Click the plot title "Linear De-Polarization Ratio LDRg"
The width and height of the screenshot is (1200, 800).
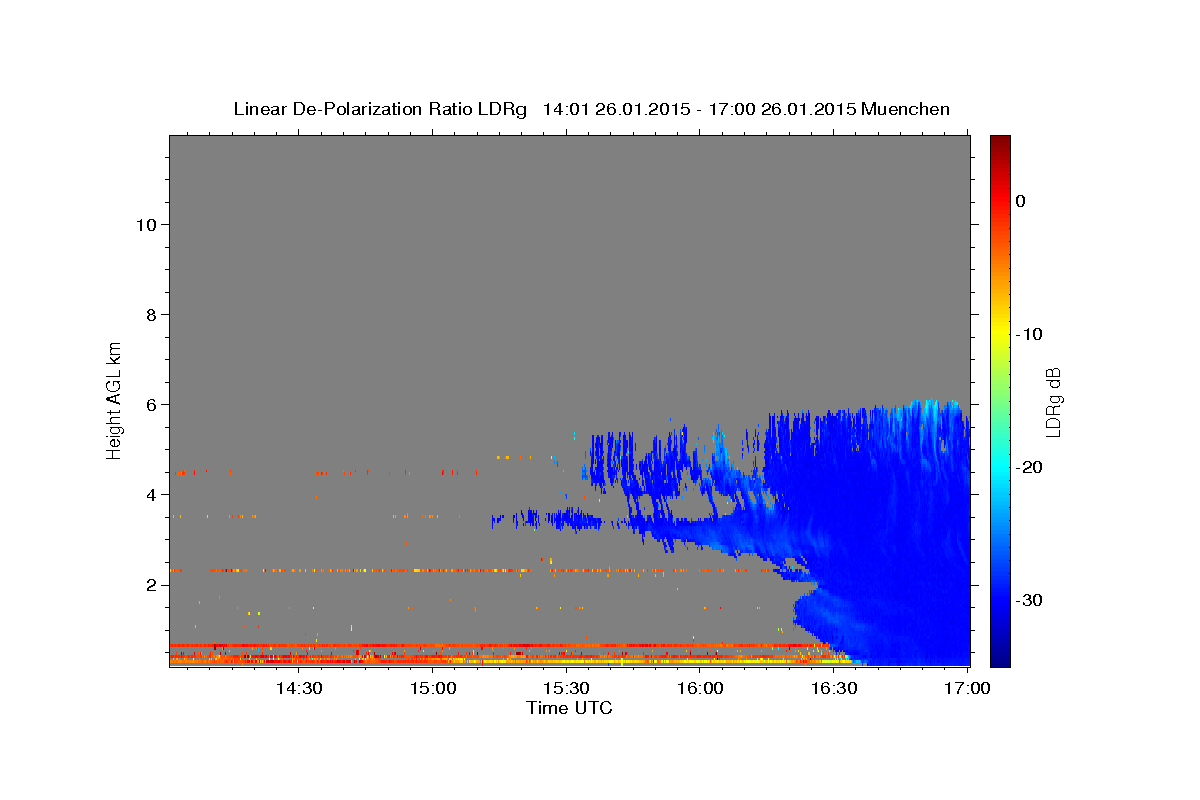380,109
